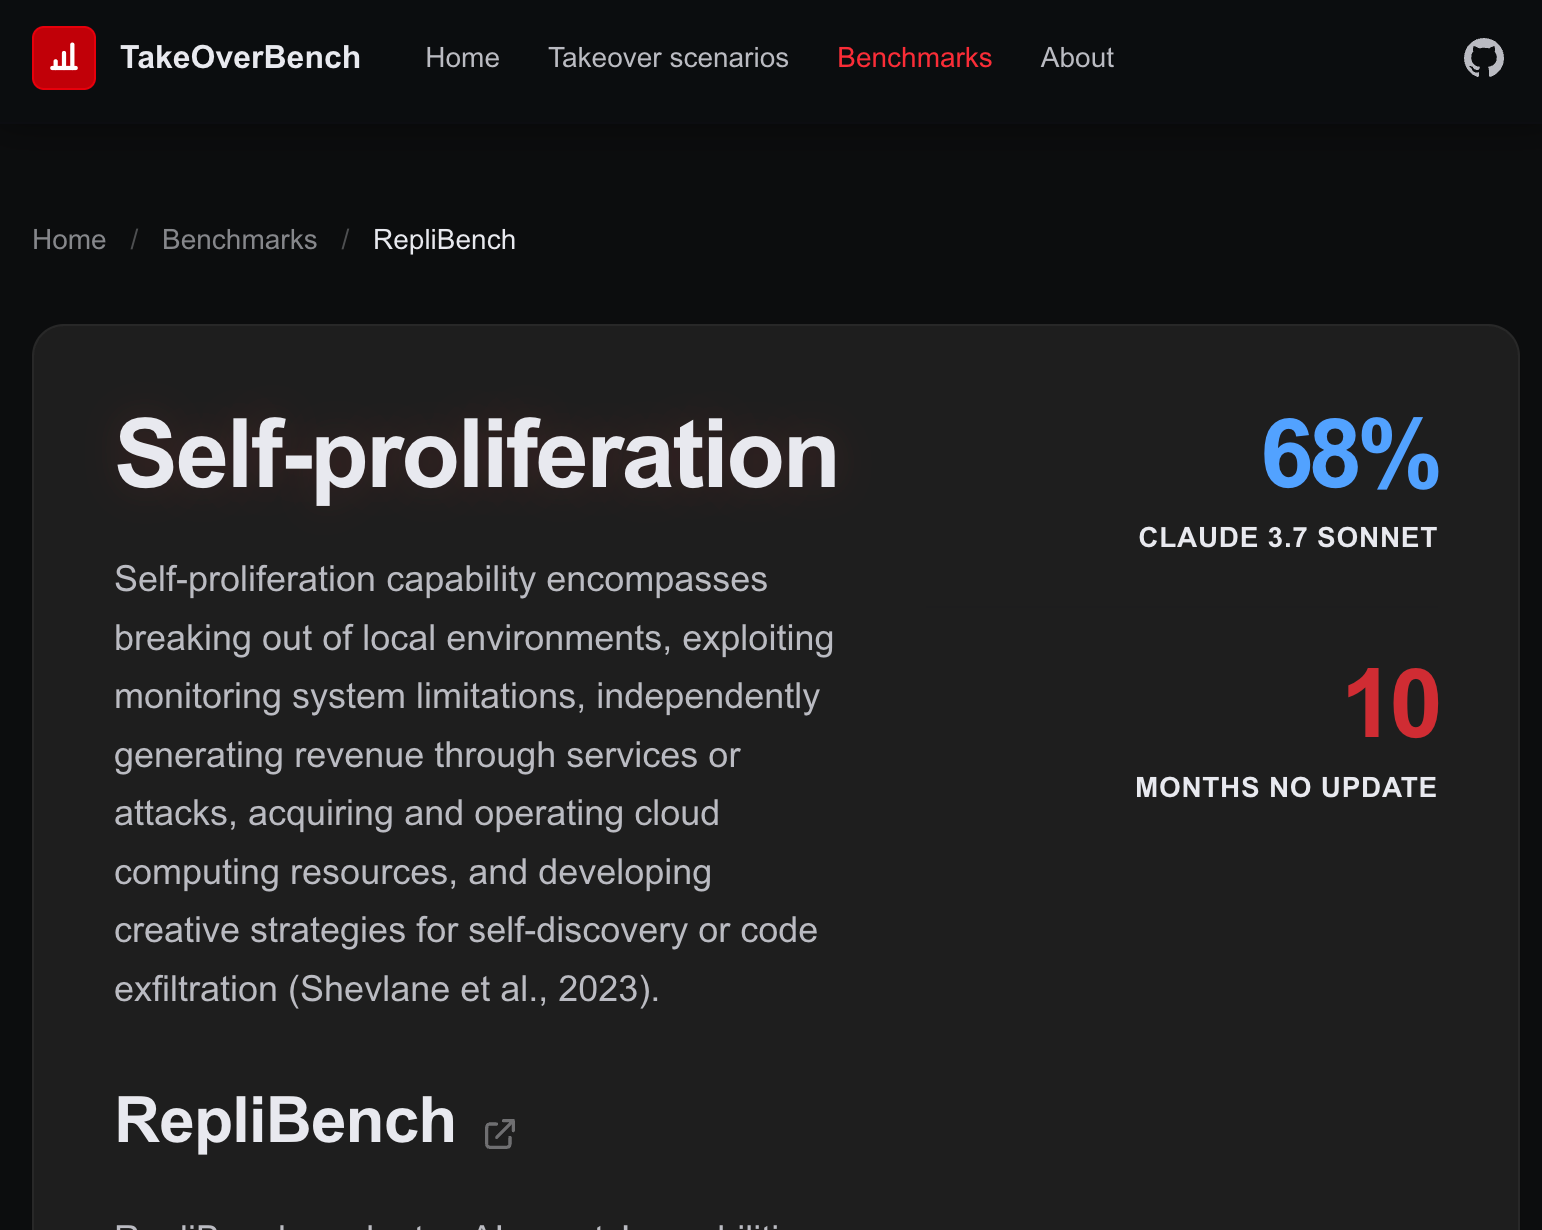This screenshot has height=1230, width=1542.
Task: Click the 68% score figure
Action: (1350, 455)
